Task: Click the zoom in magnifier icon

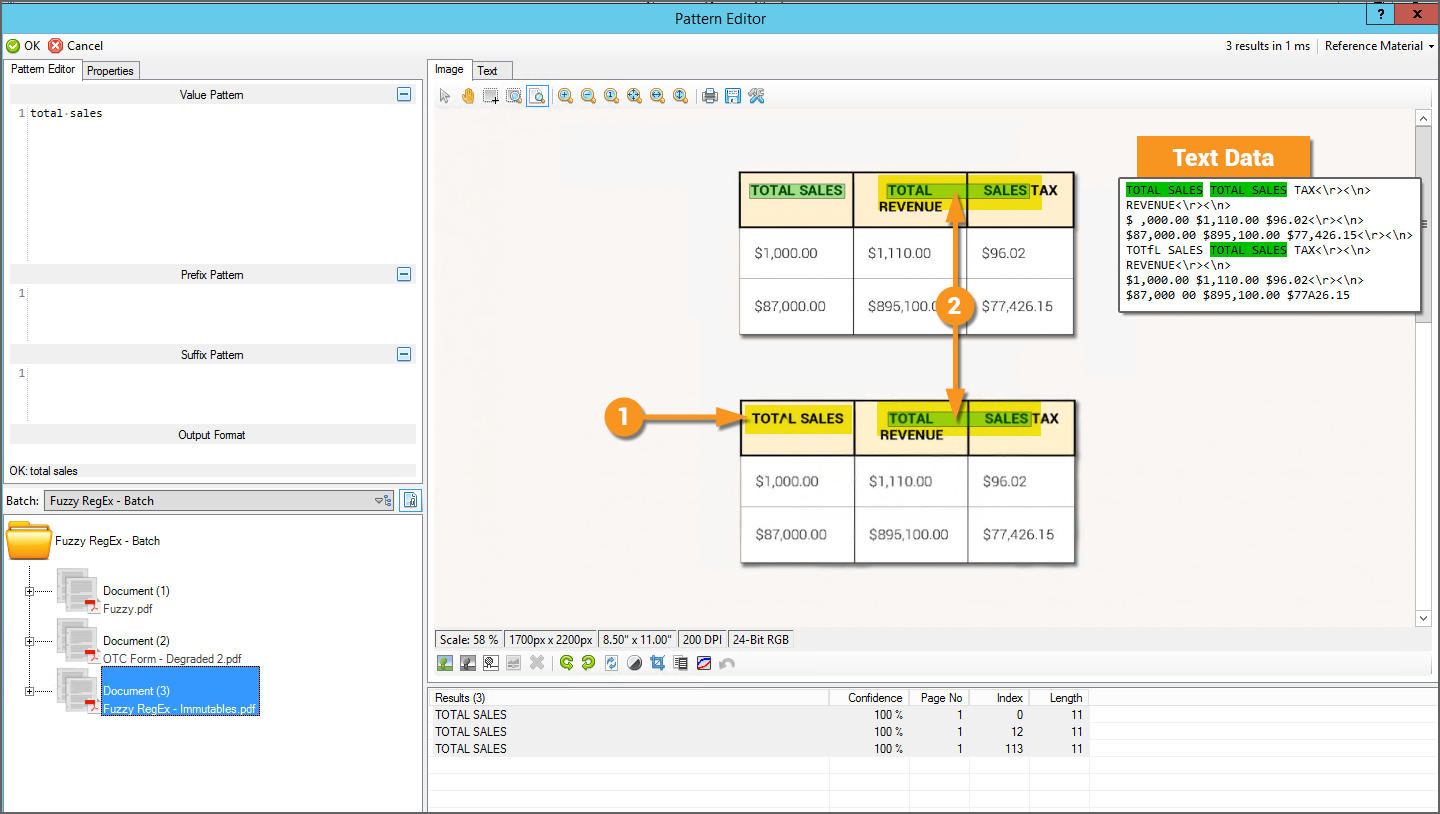Action: [x=565, y=96]
